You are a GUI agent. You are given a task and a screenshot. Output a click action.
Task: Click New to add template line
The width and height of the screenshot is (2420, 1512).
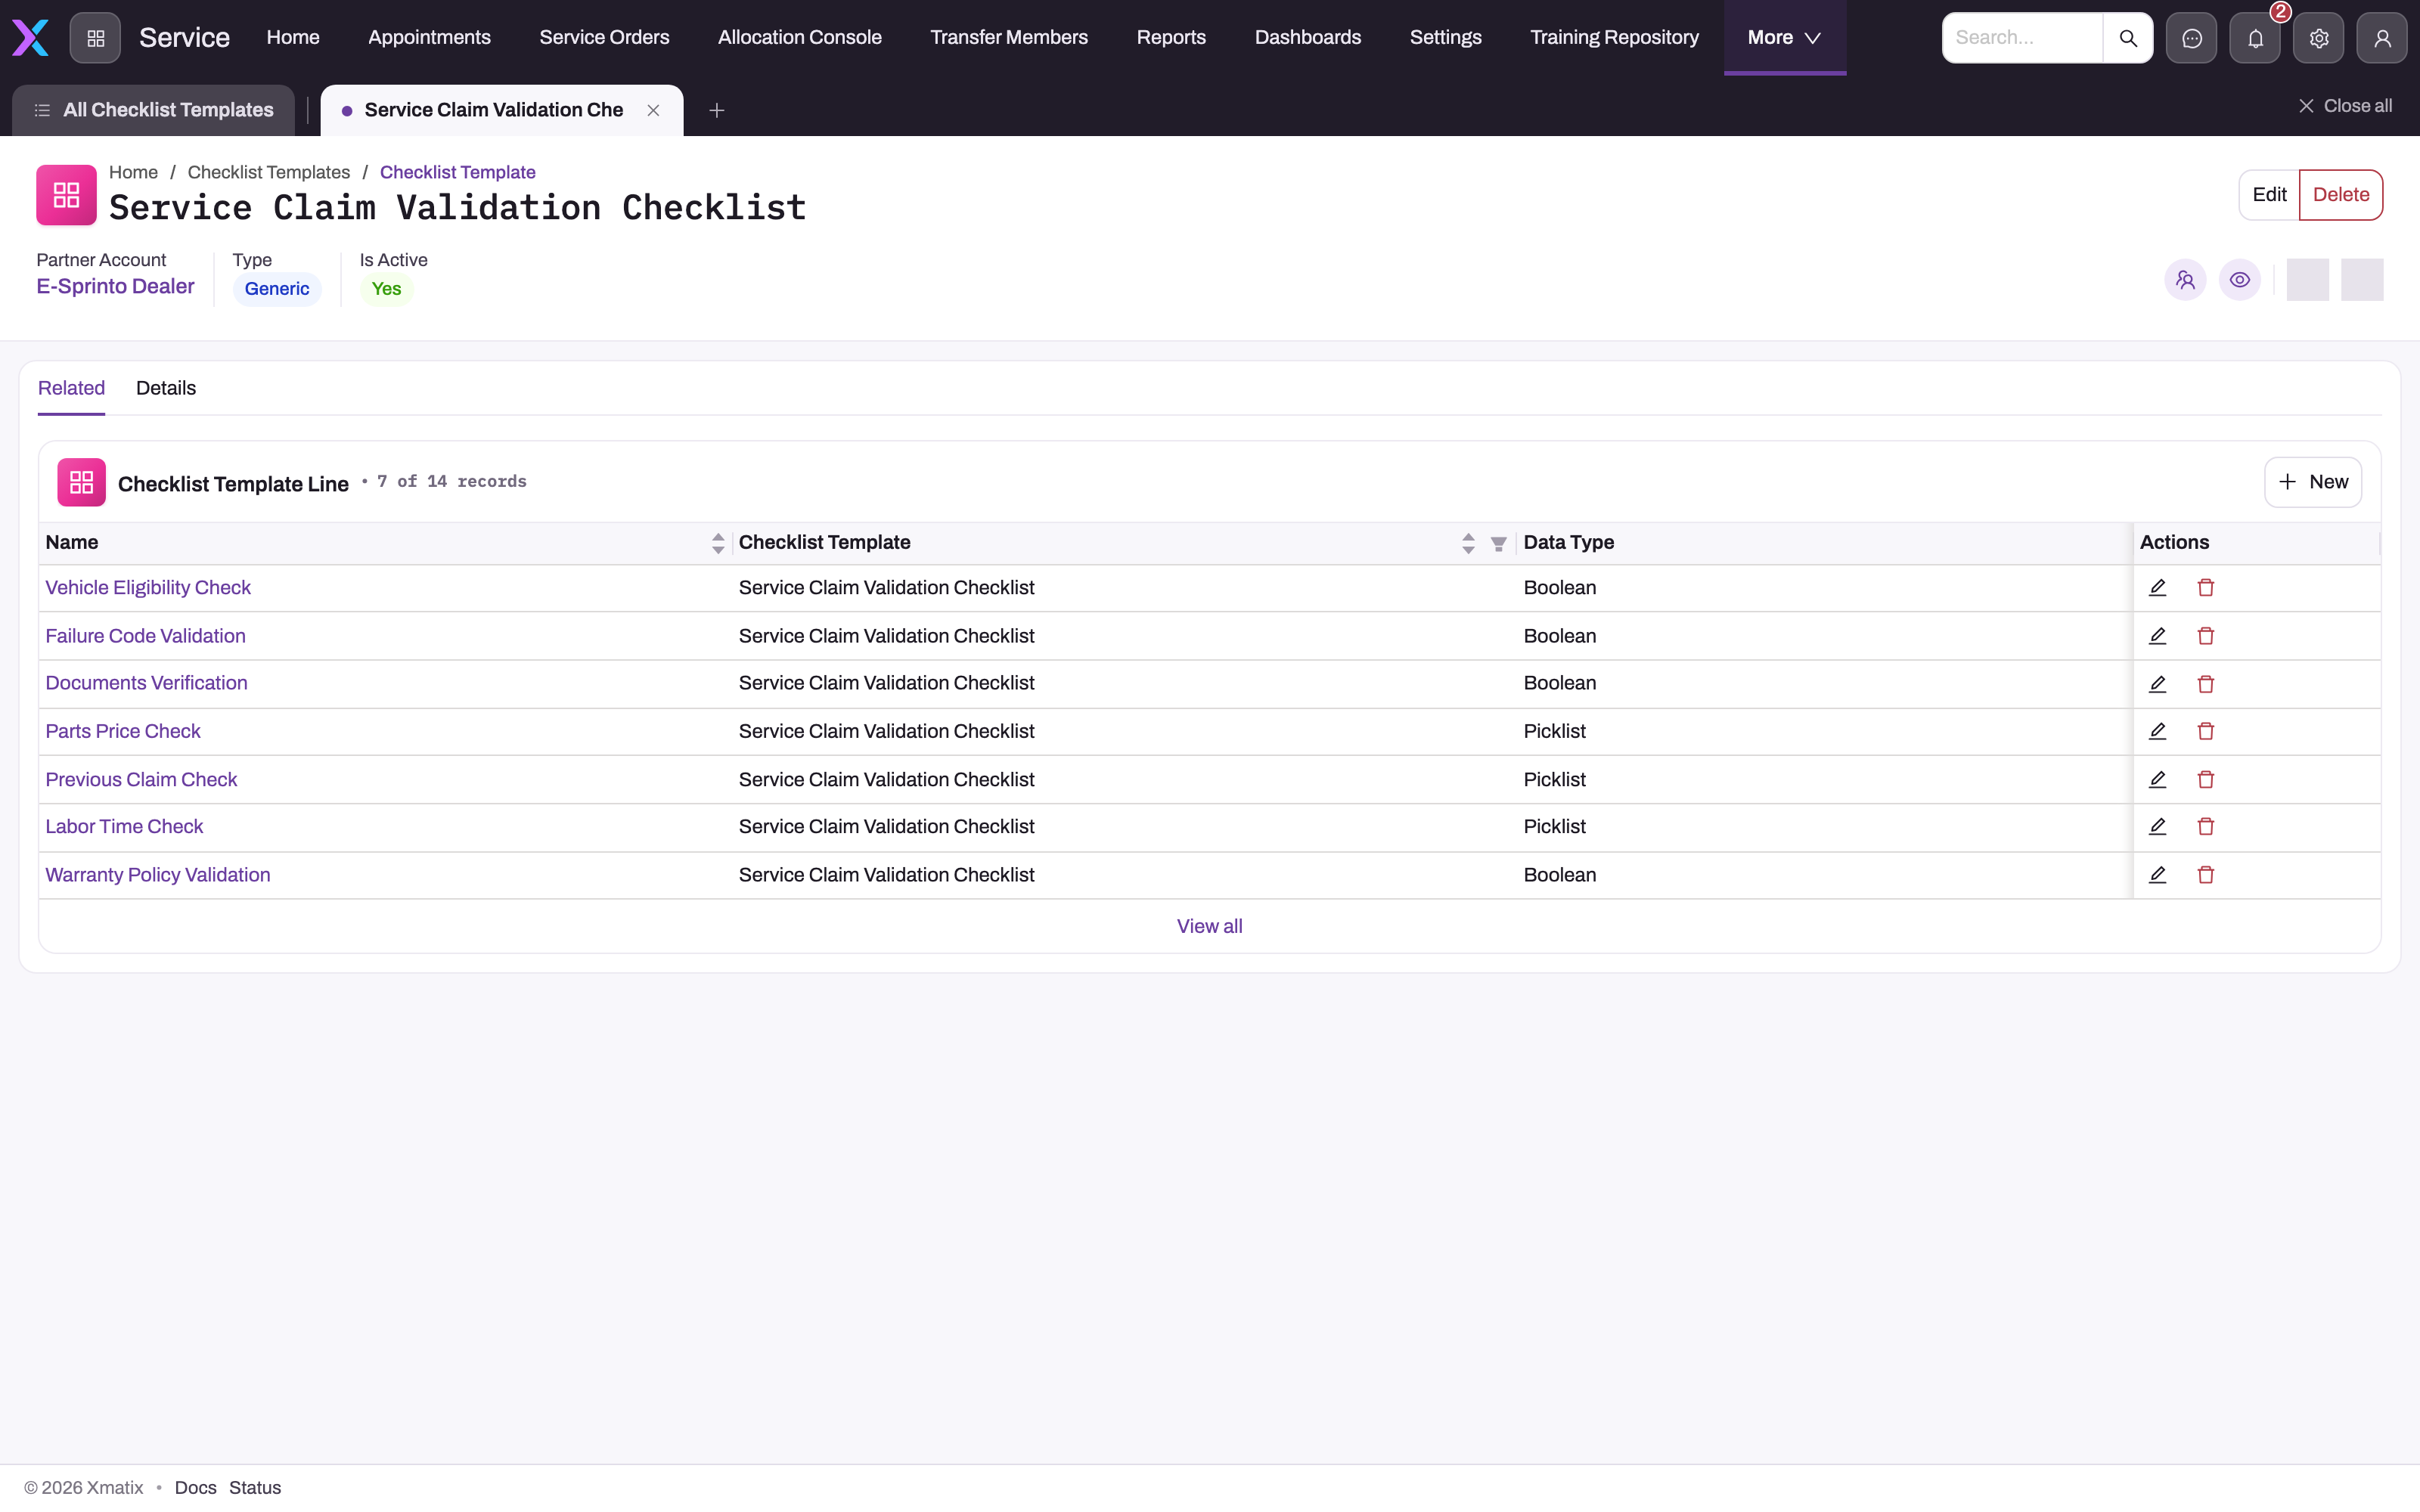(2313, 482)
